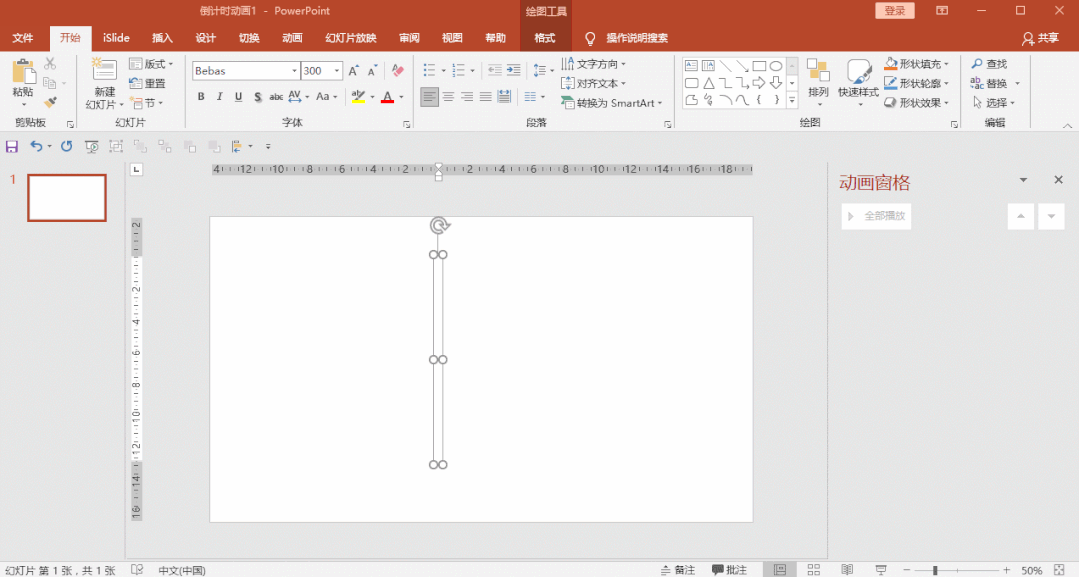The image size is (1079, 577).
Task: Center align text
Action: pyautogui.click(x=449, y=96)
